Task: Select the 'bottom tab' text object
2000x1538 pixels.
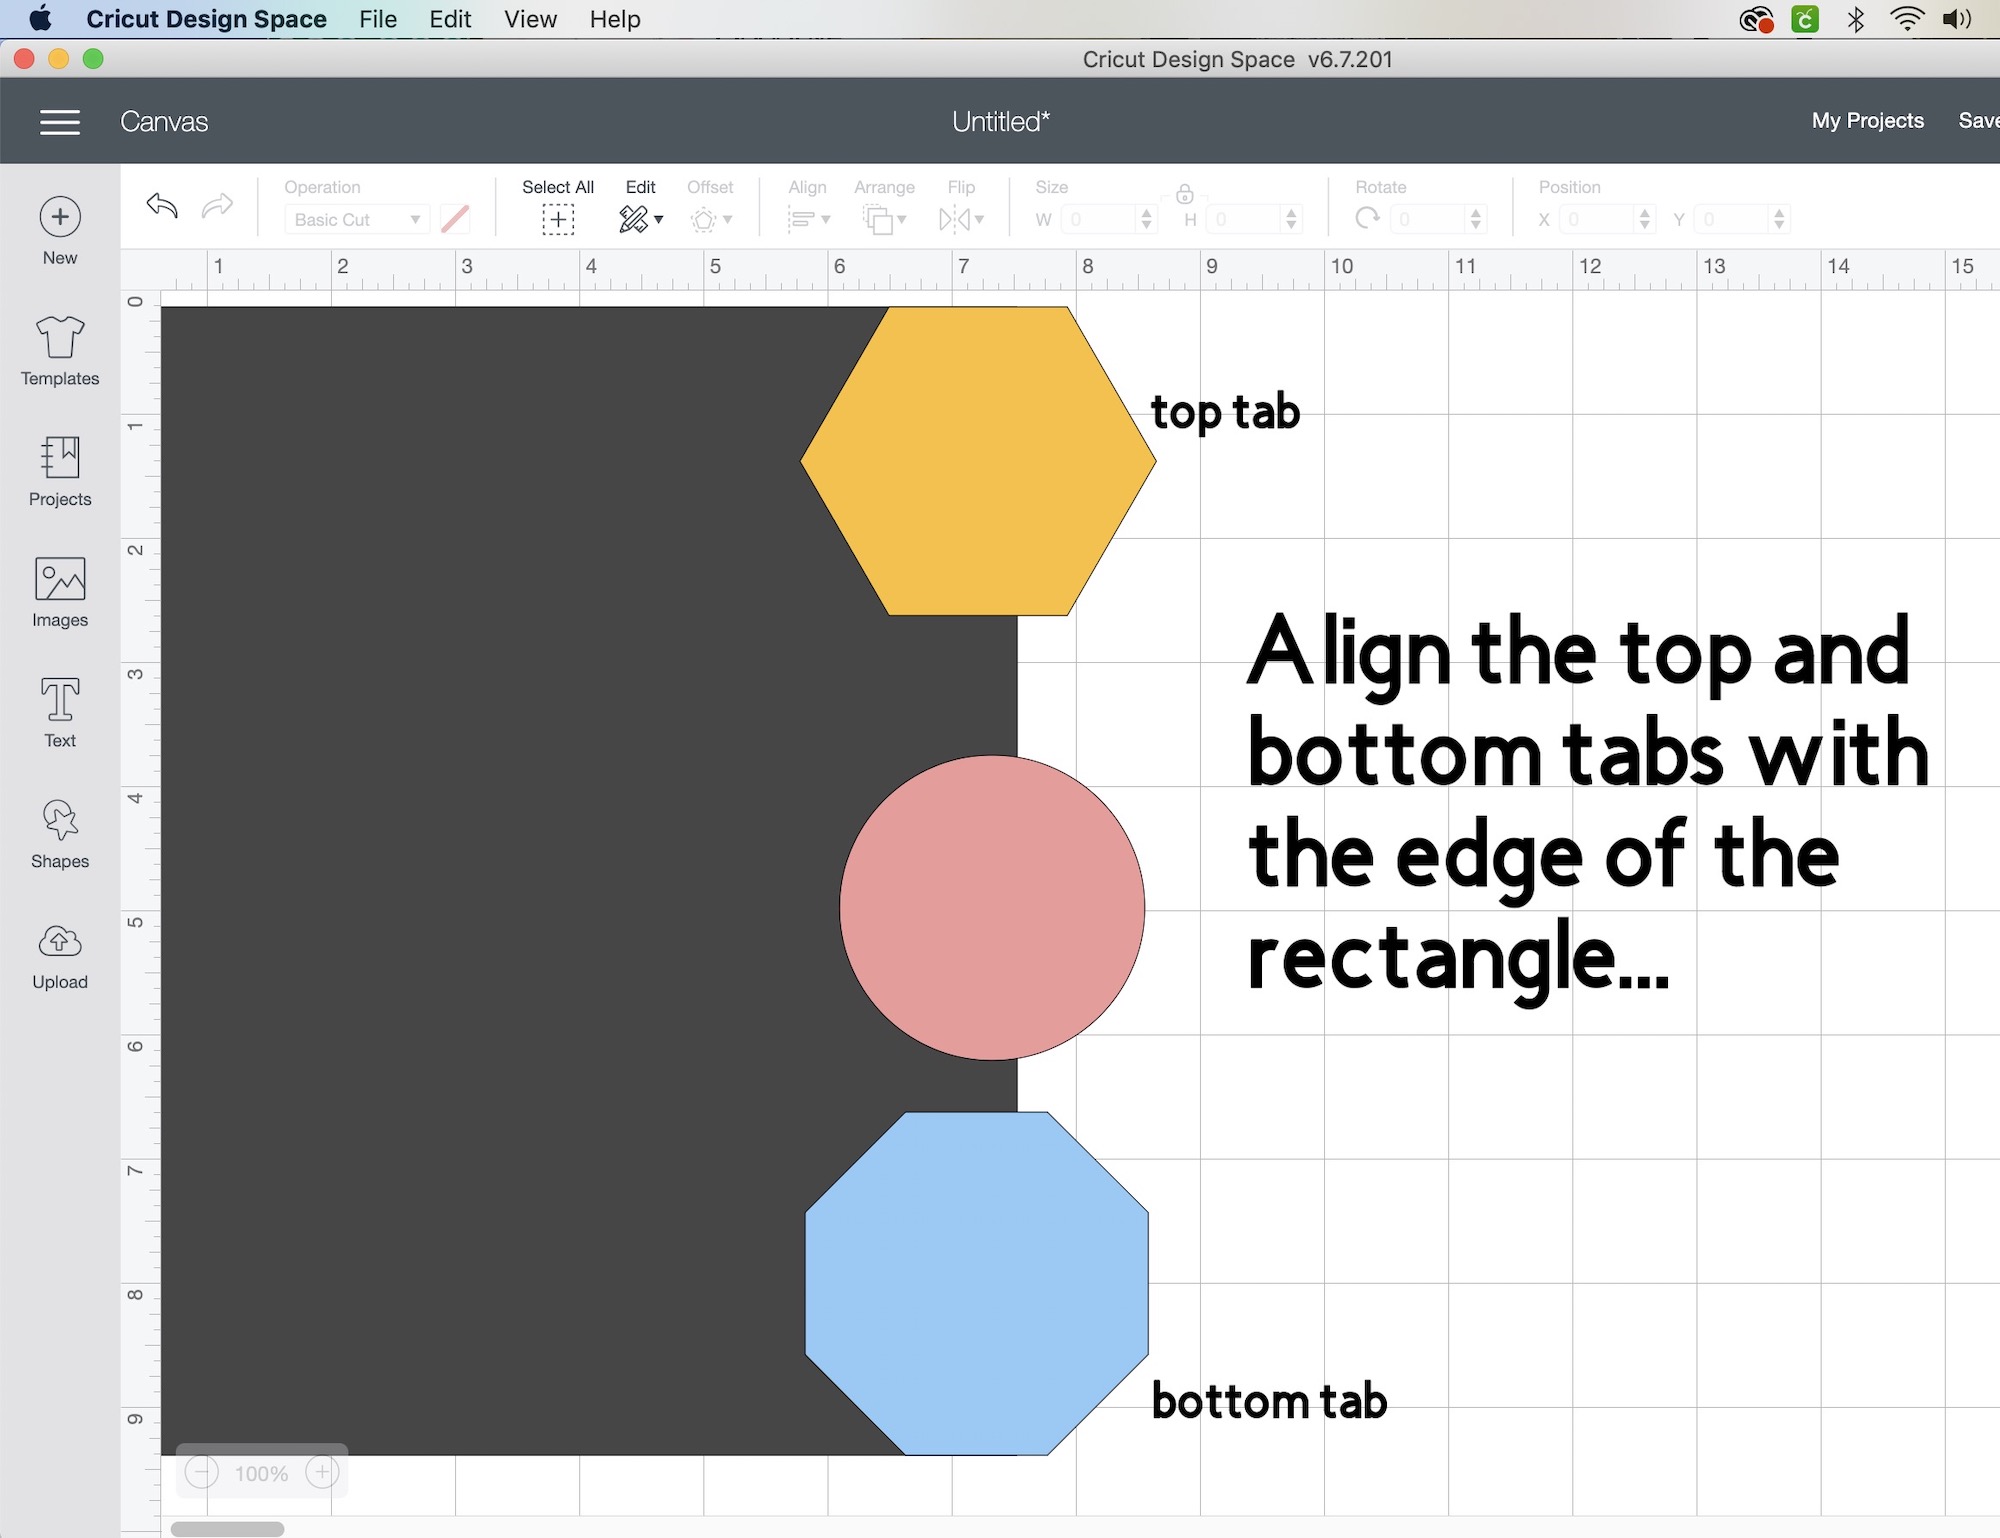Action: coord(1269,1400)
